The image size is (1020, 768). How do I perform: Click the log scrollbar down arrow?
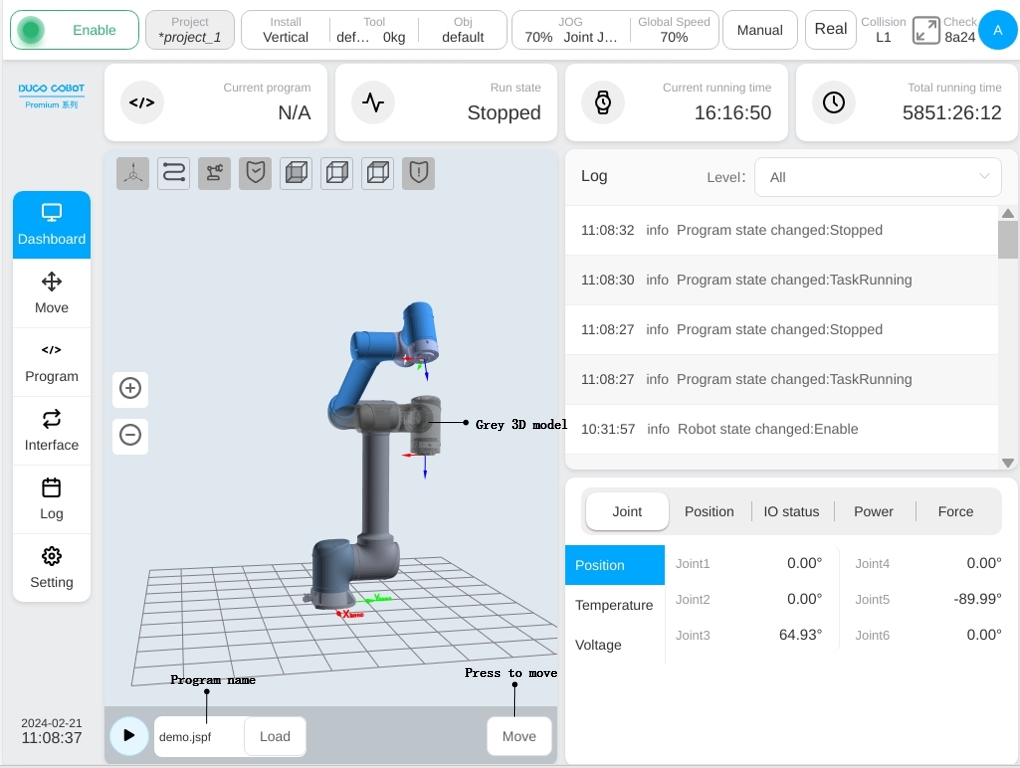pyautogui.click(x=1008, y=463)
